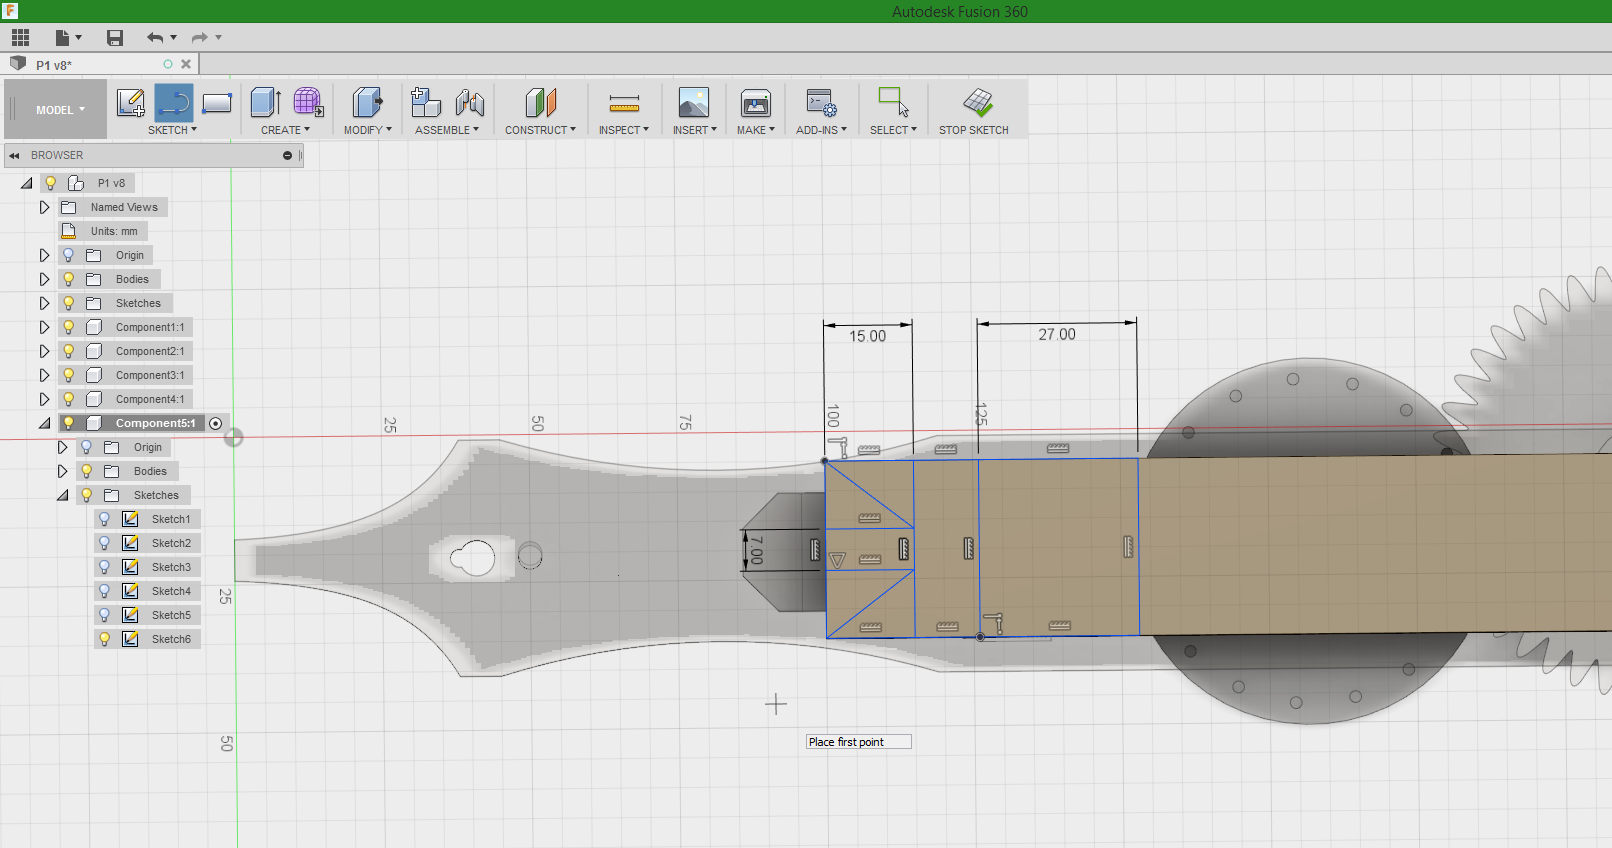Open the INSPECT menu
This screenshot has width=1612, height=848.
click(x=624, y=130)
